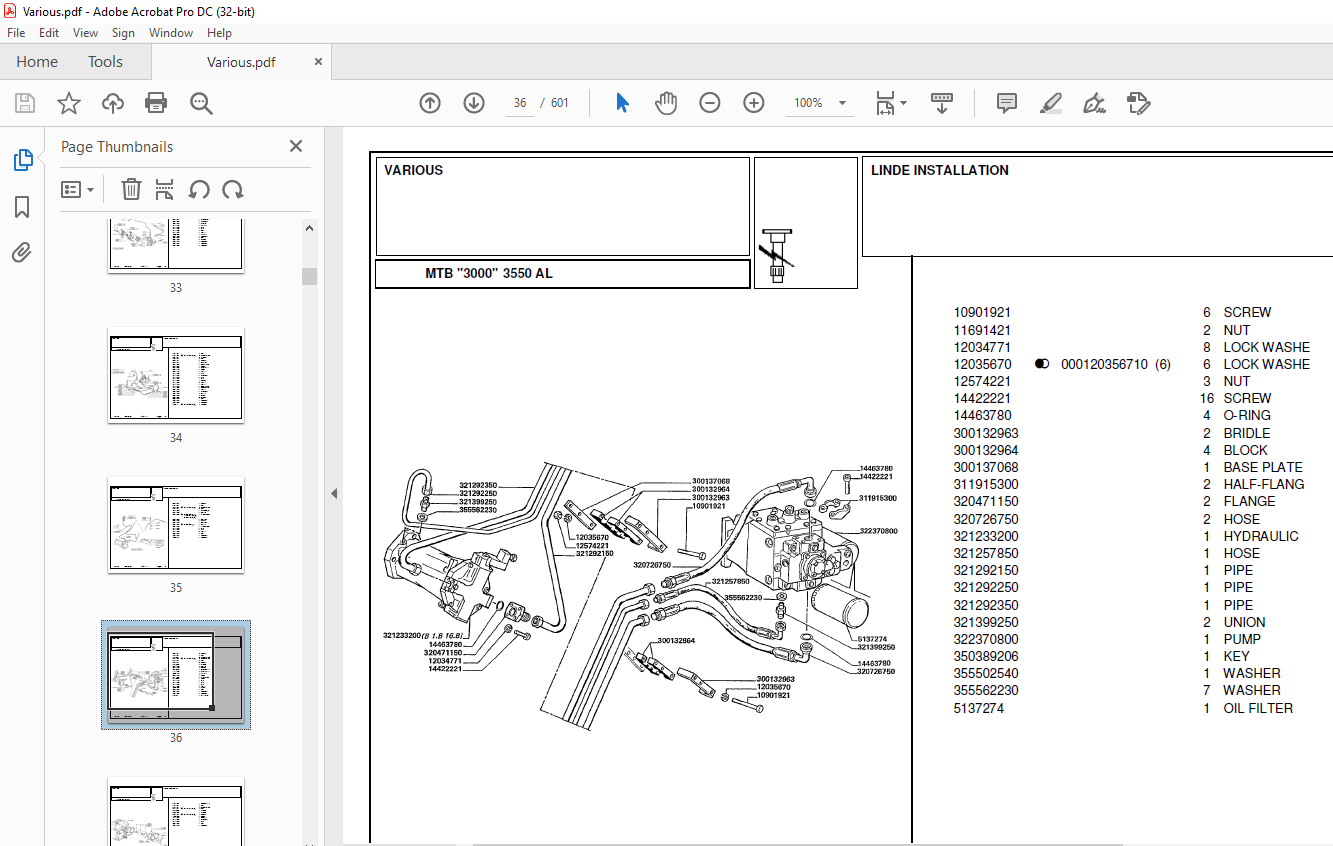
Task: Close the Various.pdf tab
Action: pyautogui.click(x=319, y=61)
